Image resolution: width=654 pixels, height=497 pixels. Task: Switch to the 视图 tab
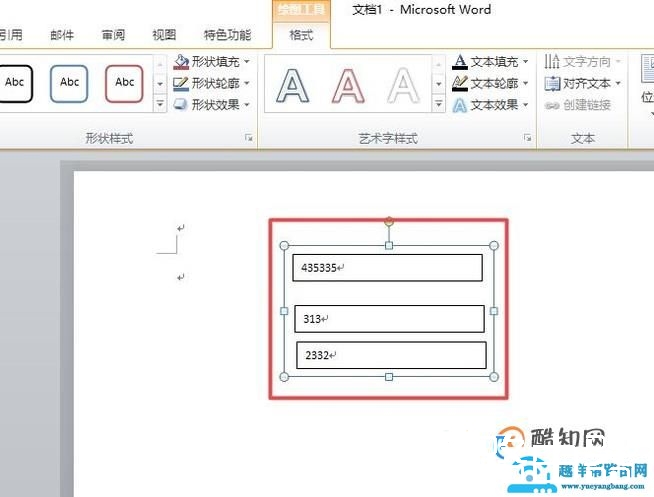click(164, 35)
